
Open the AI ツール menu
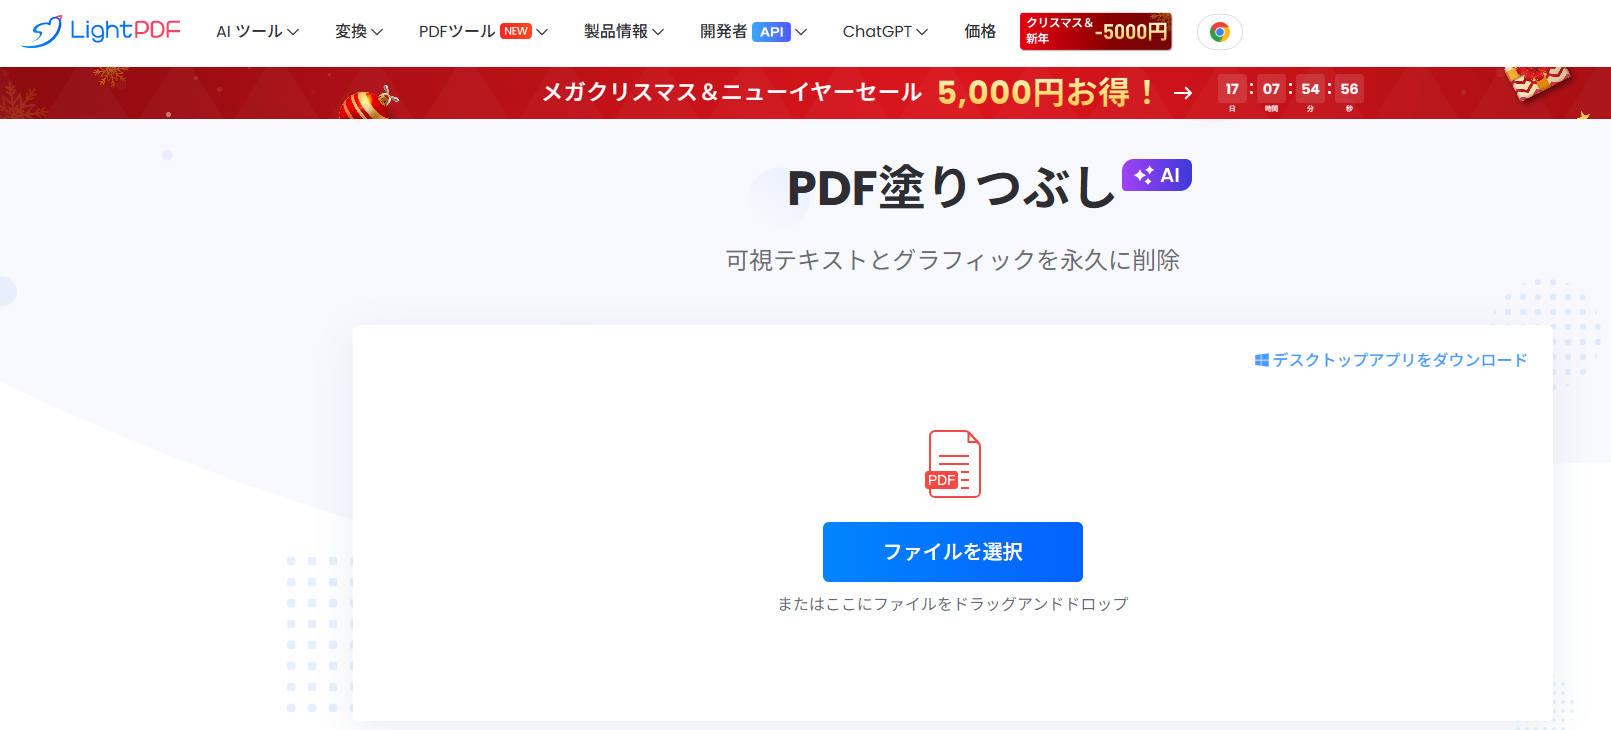point(257,32)
